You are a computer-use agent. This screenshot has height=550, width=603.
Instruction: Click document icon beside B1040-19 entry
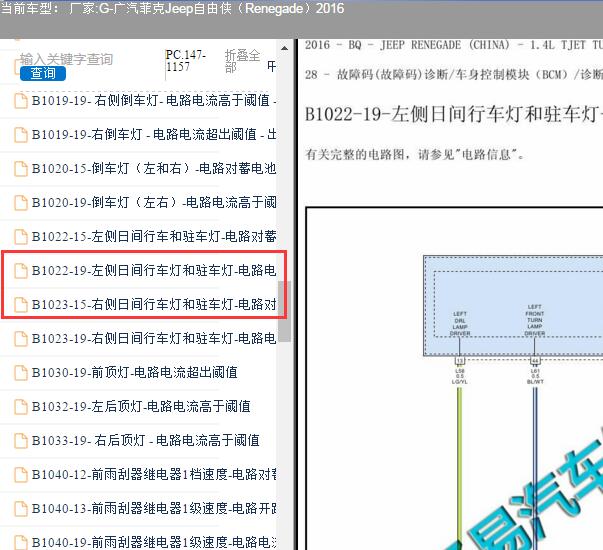coord(21,542)
